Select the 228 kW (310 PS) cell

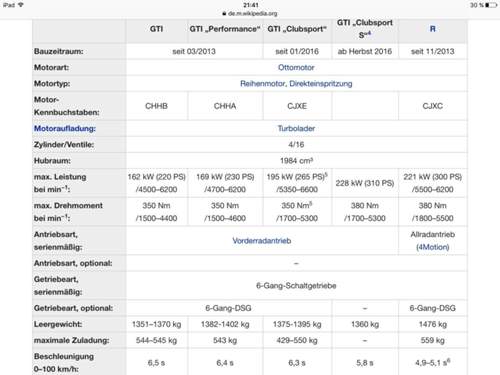coord(365,183)
